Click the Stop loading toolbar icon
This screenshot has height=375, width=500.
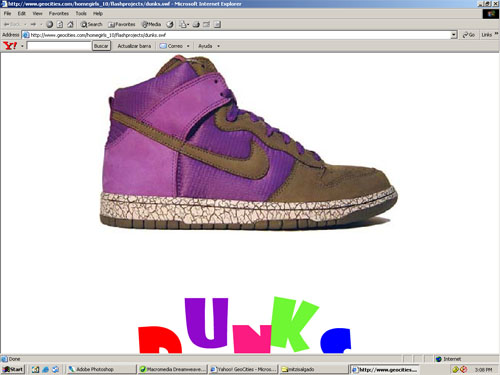click(49, 24)
